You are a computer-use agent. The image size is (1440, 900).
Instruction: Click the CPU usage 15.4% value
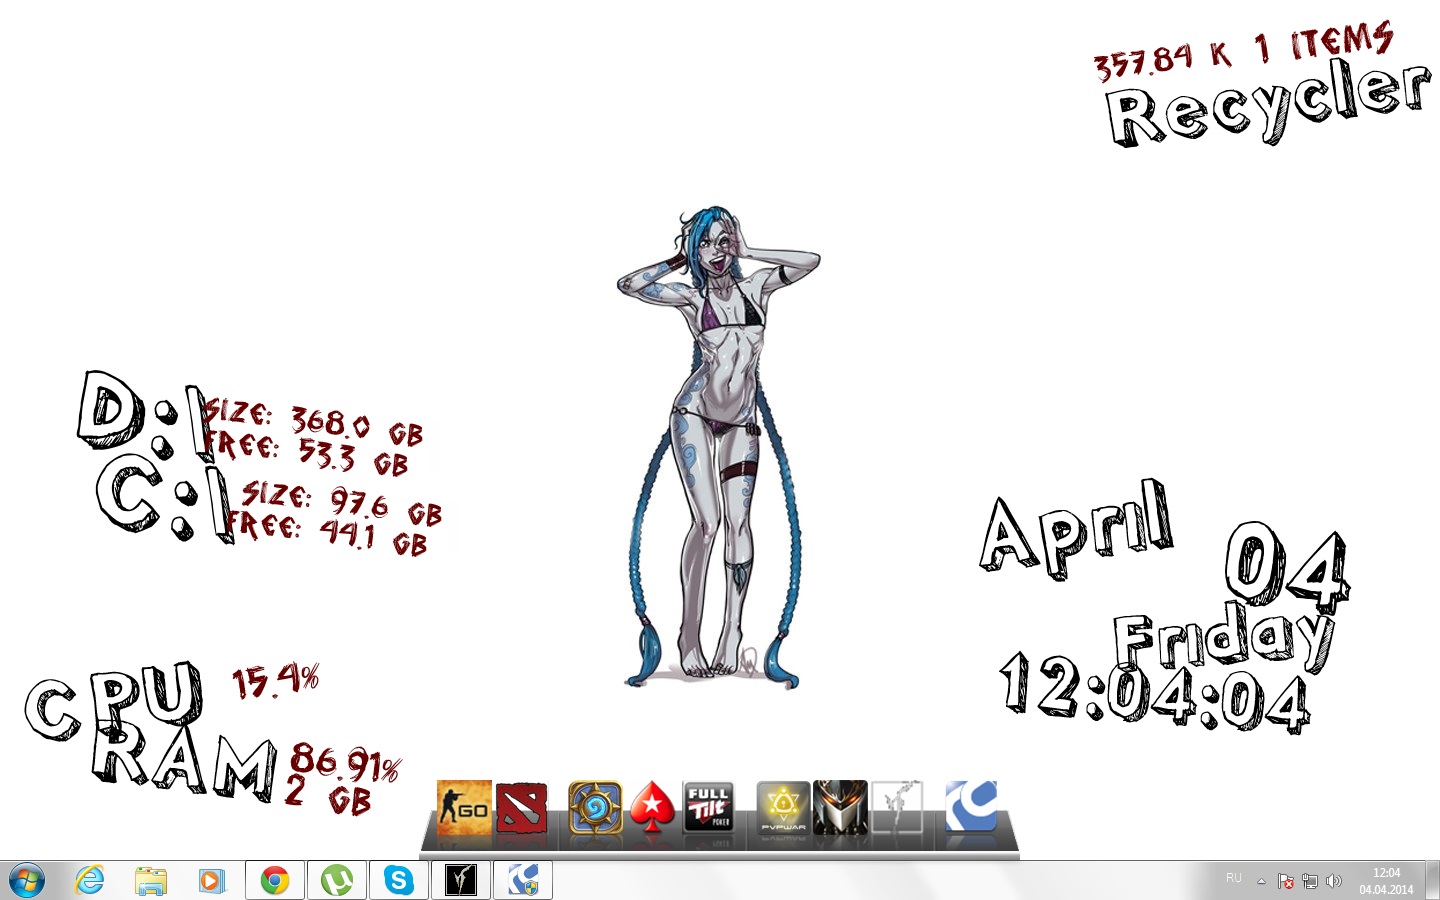[276, 681]
